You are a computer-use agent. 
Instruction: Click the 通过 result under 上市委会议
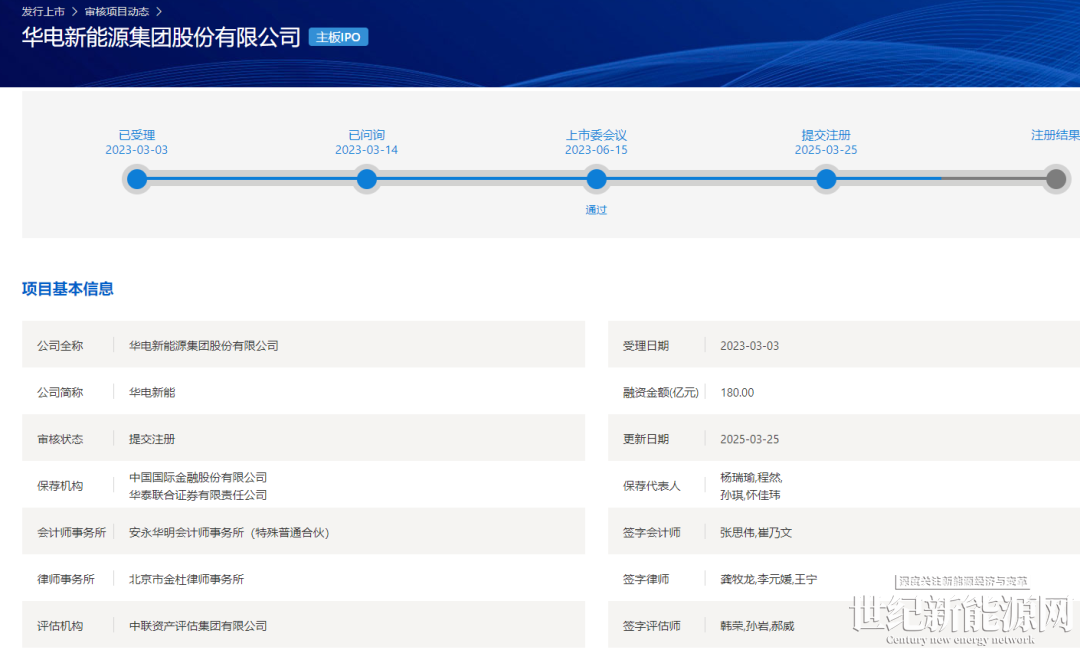point(596,210)
